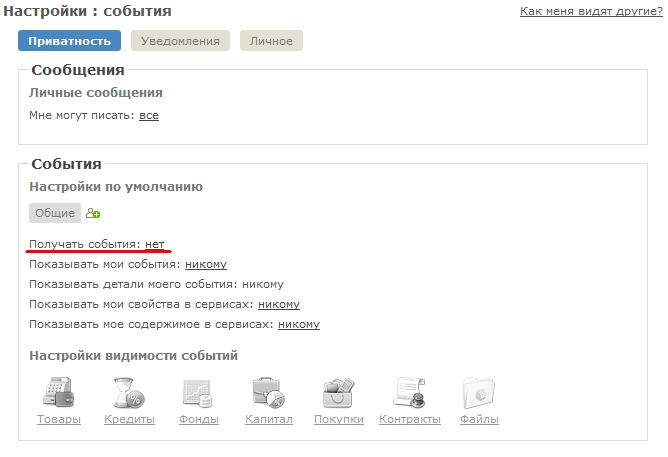
Task: Open the Файлы folder icon
Action: point(479,392)
